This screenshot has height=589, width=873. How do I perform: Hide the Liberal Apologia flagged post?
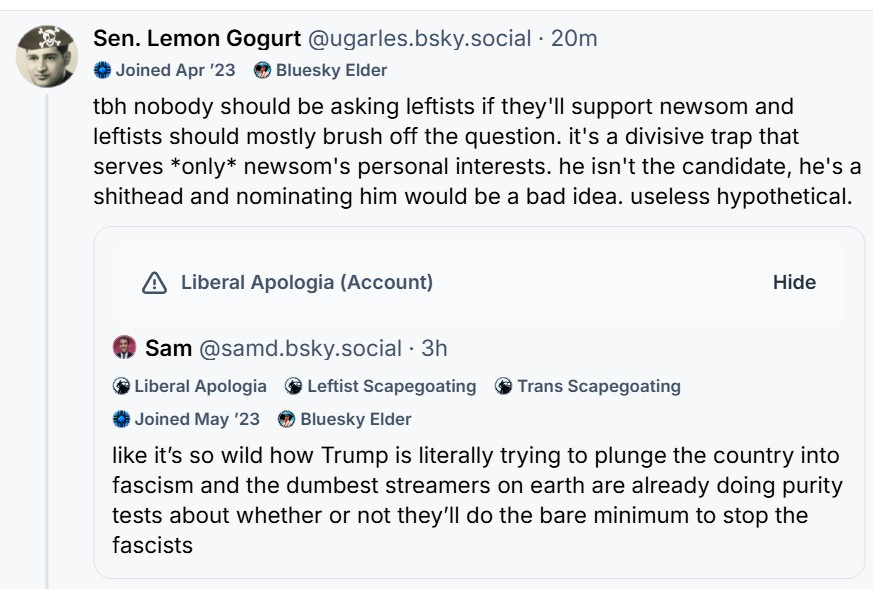pyautogui.click(x=794, y=283)
